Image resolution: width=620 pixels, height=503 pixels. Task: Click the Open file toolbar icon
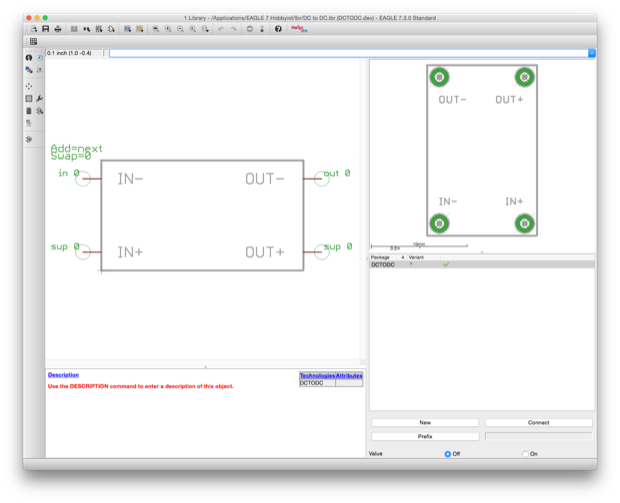click(x=34, y=29)
